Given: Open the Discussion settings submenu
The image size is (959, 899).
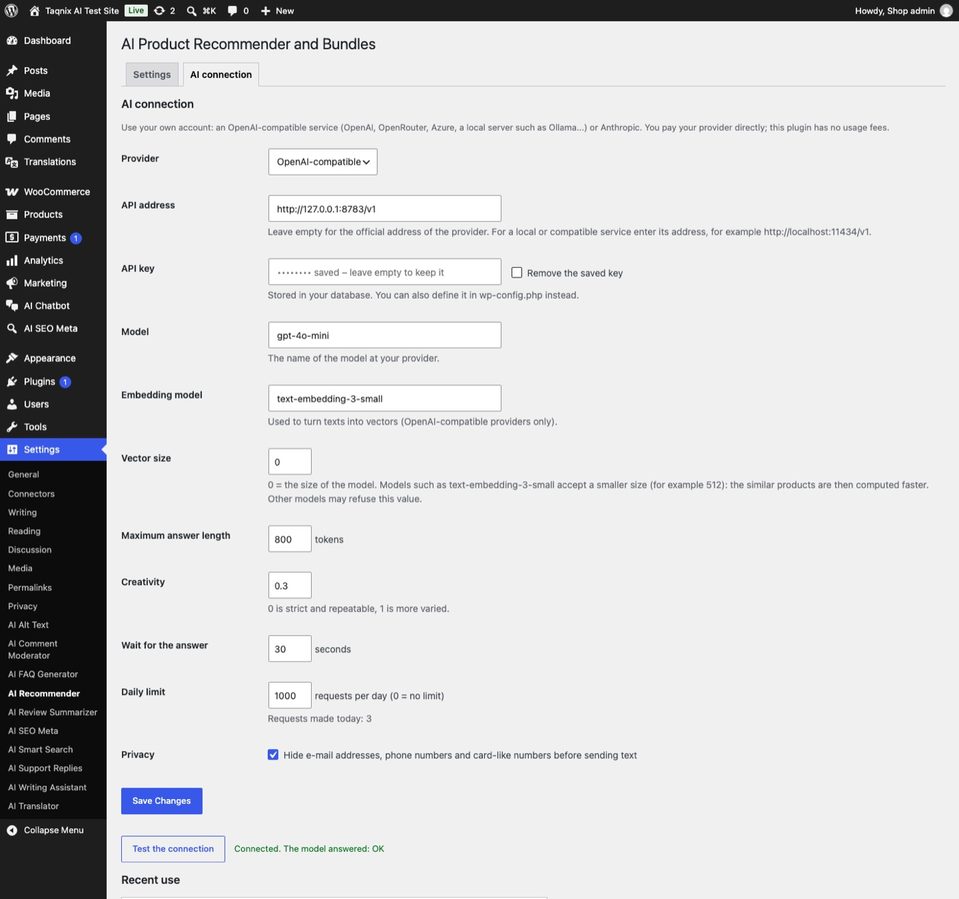Looking at the screenshot, I should point(29,549).
